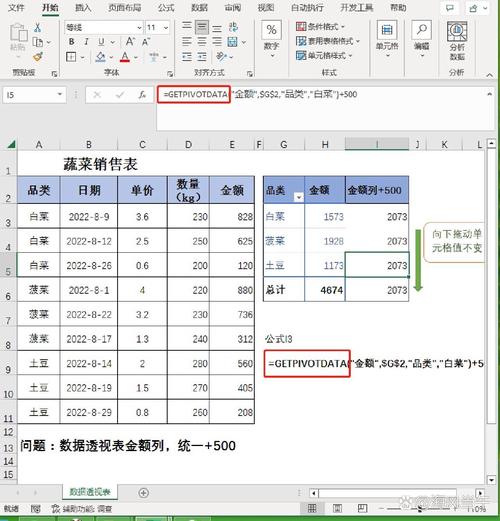Image resolution: width=500 pixels, height=521 pixels.
Task: Open the 品类 pivot filter dropdown
Action: click(x=299, y=197)
